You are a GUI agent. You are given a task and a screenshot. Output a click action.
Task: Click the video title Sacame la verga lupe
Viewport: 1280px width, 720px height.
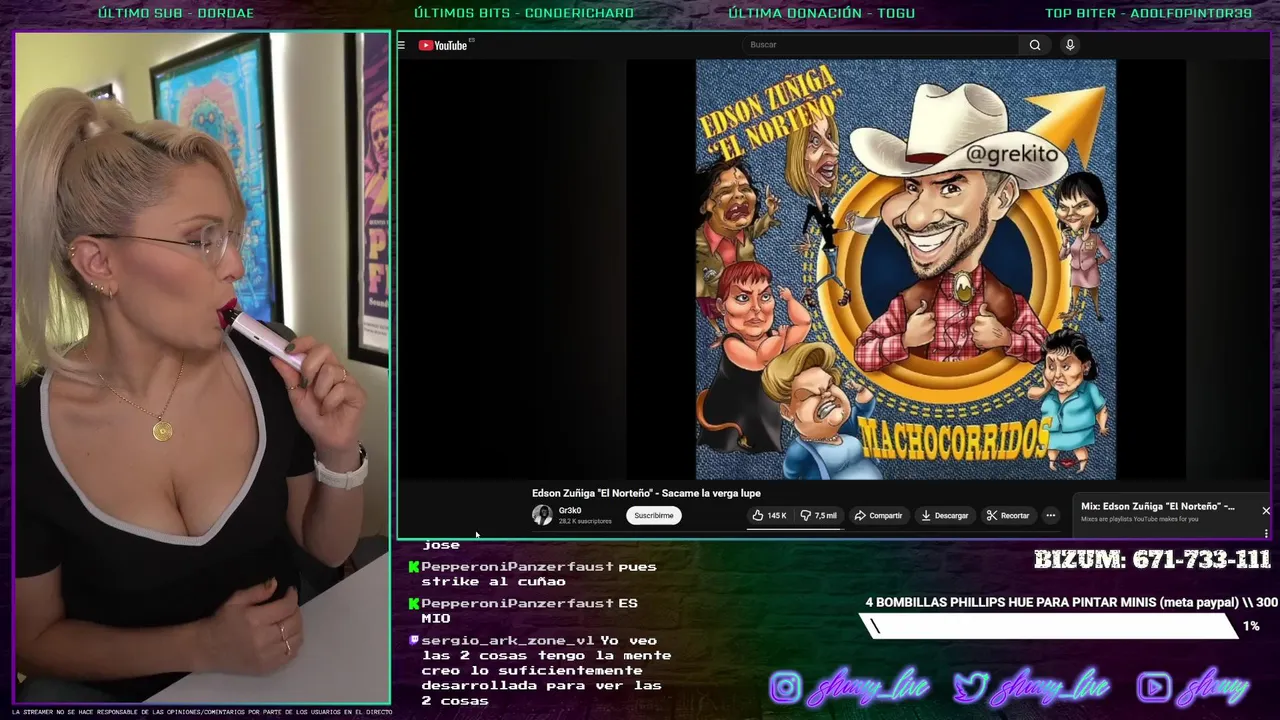(x=646, y=493)
